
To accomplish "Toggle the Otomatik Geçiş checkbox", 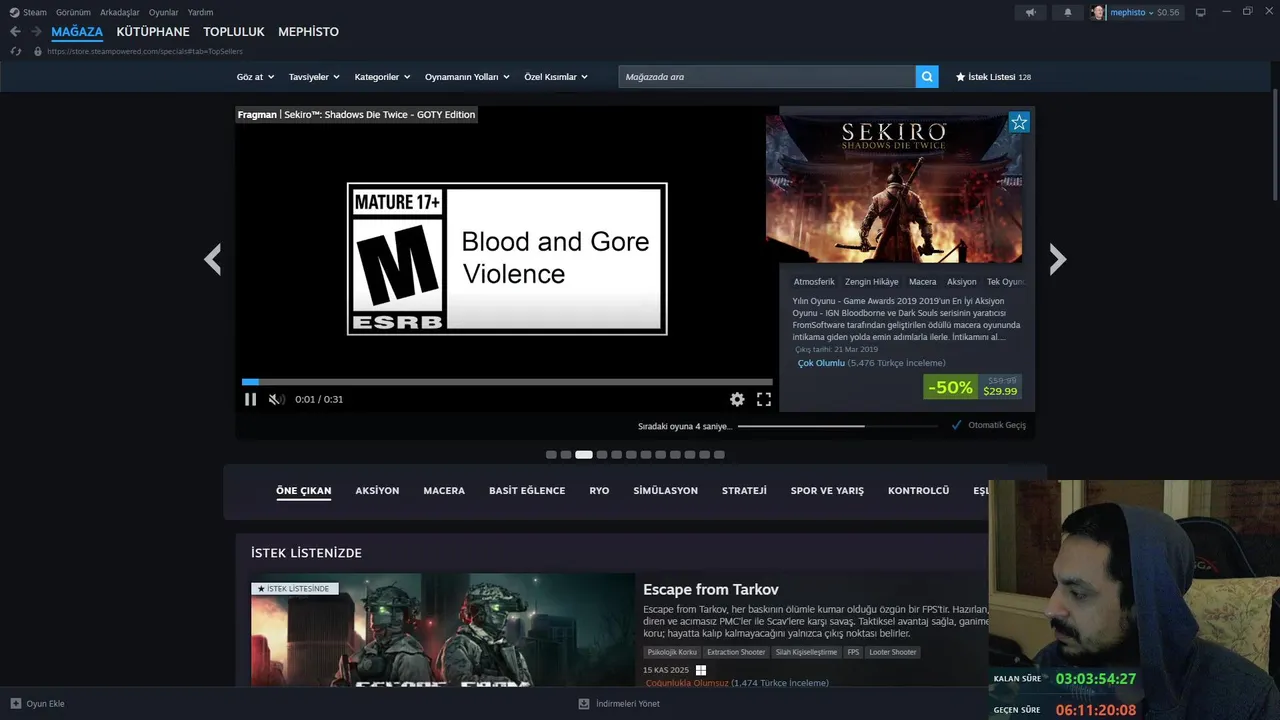I will click(x=957, y=425).
